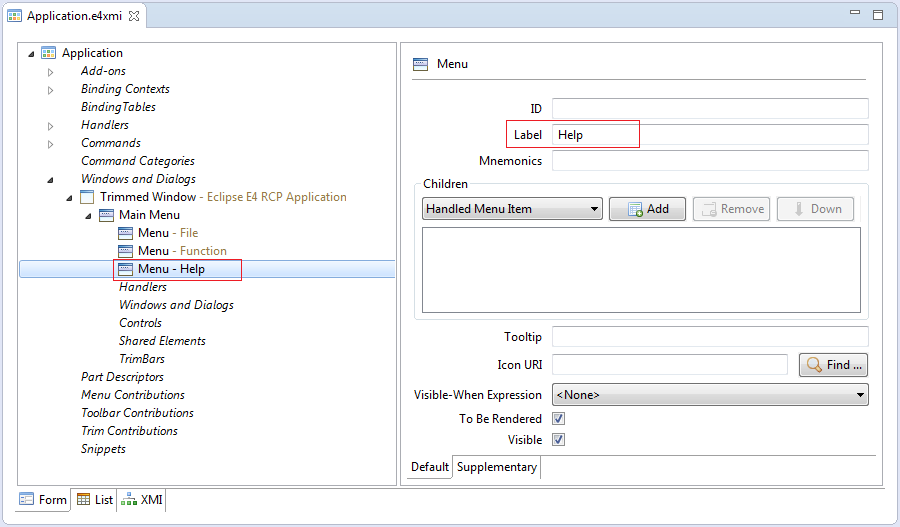Select the Supplementary tab
This screenshot has height=527, width=900.
(496, 467)
